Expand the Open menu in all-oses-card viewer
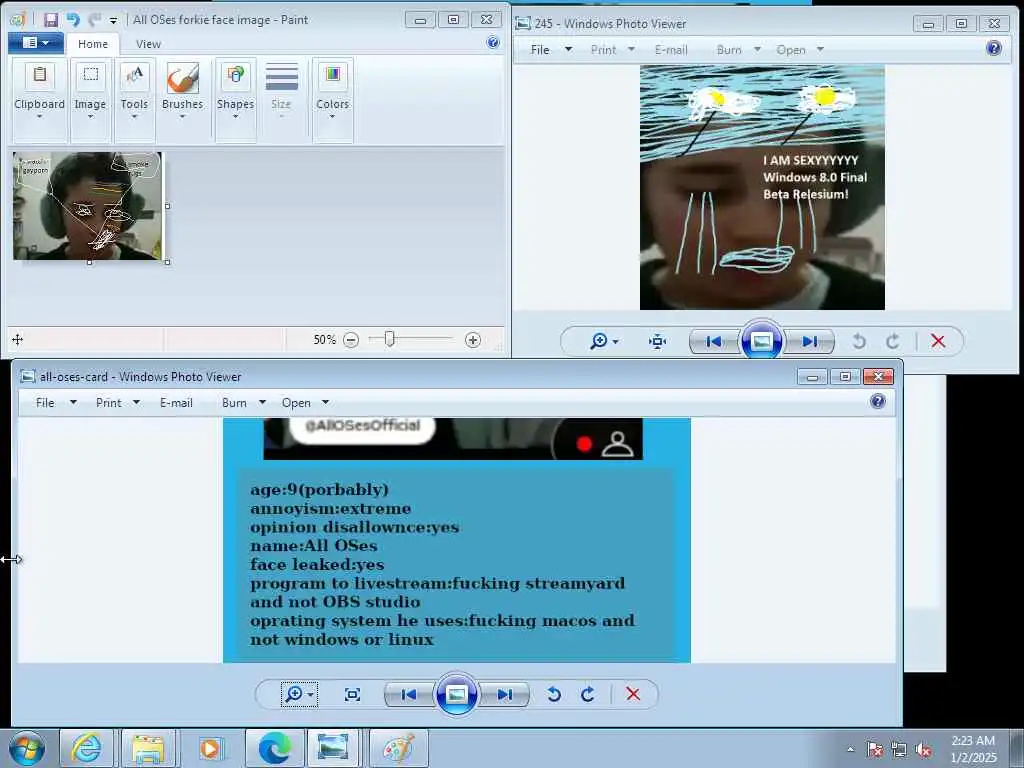 click(325, 403)
